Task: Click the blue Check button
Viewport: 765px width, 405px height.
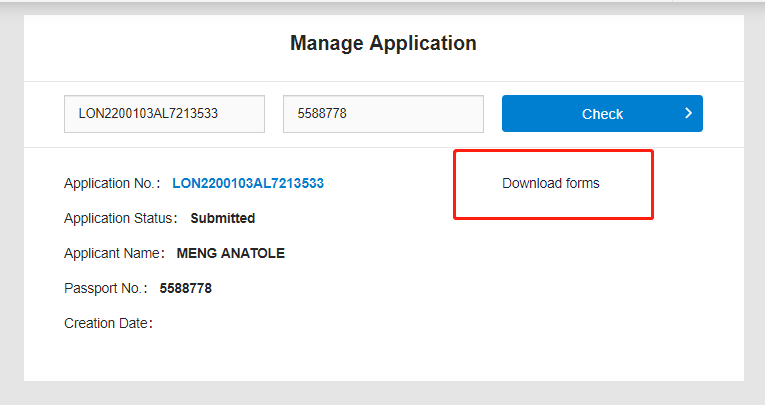Action: [602, 114]
